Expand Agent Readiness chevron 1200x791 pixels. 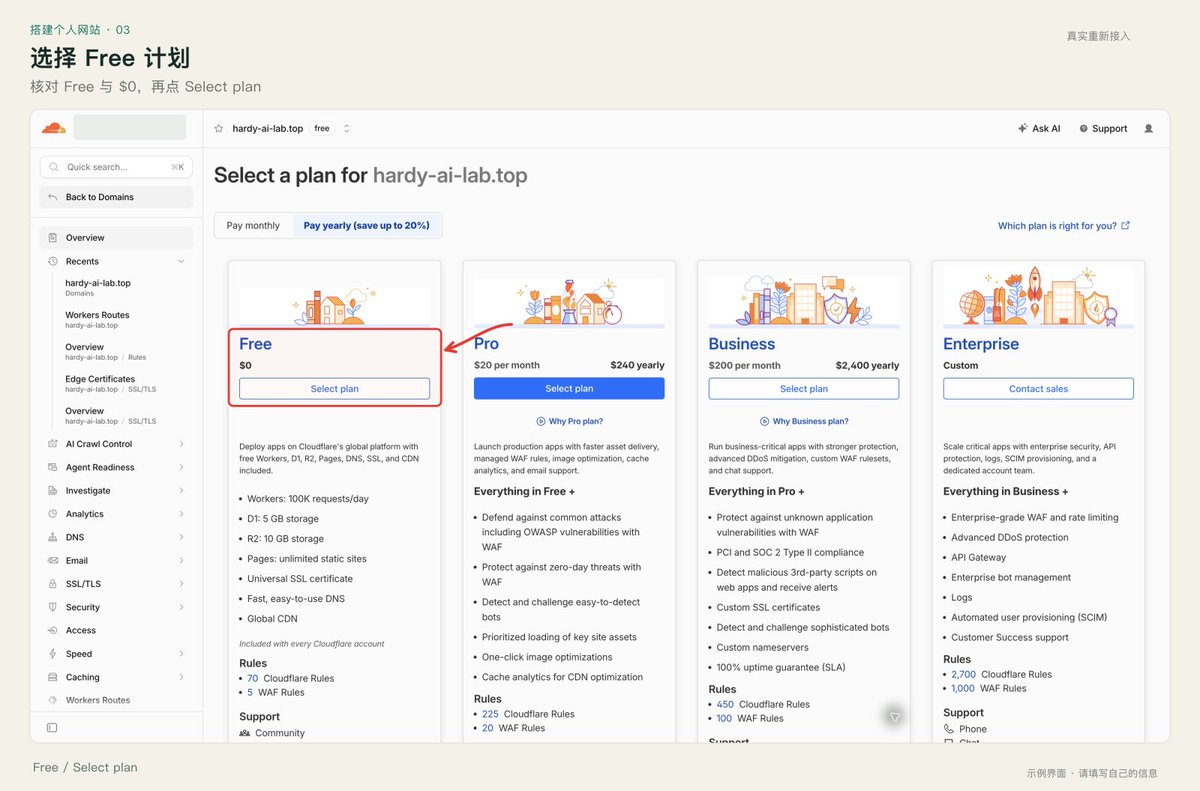(181, 468)
